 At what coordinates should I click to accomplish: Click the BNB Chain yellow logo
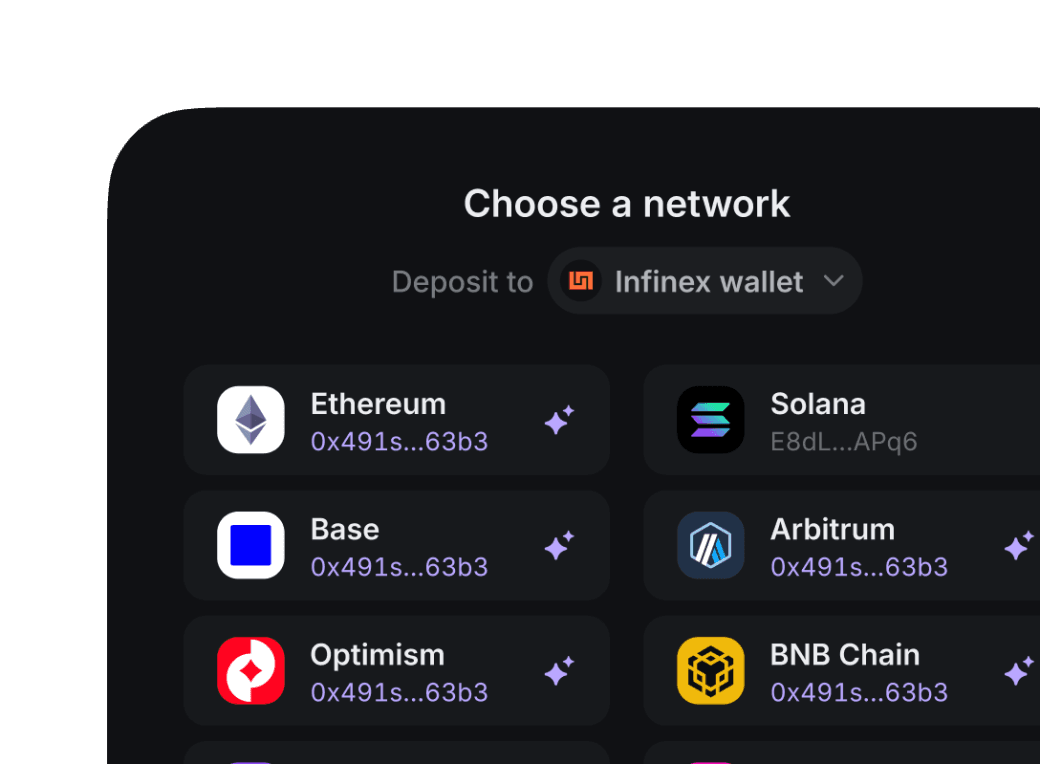pyautogui.click(x=710, y=671)
